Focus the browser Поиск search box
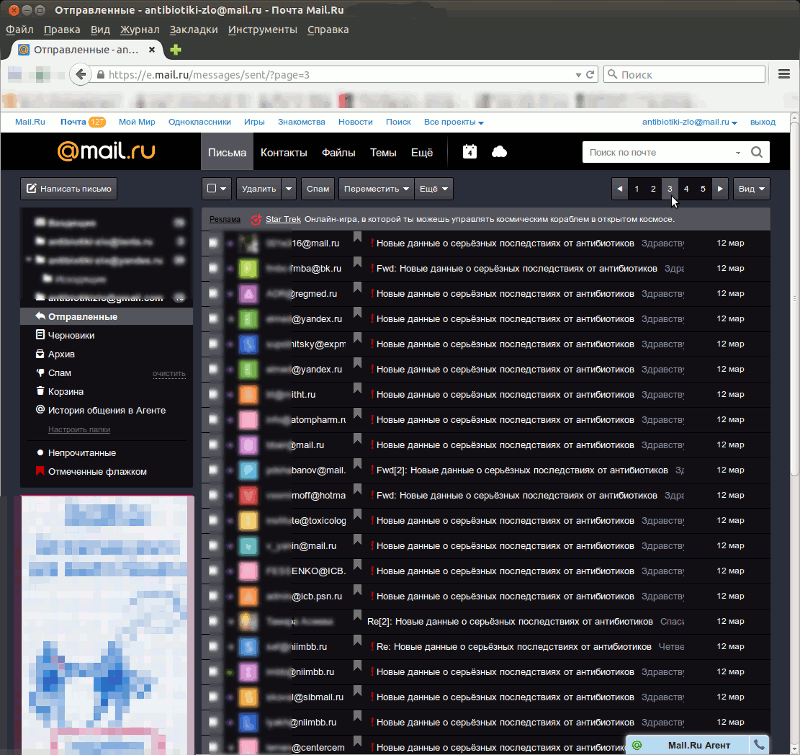This screenshot has height=755, width=800. 684,74
